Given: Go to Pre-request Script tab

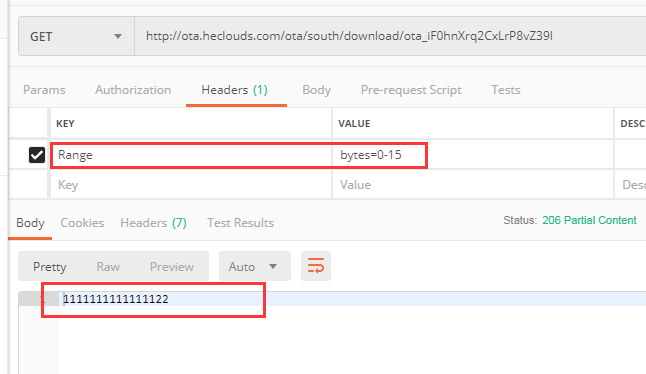Looking at the screenshot, I should tap(411, 90).
